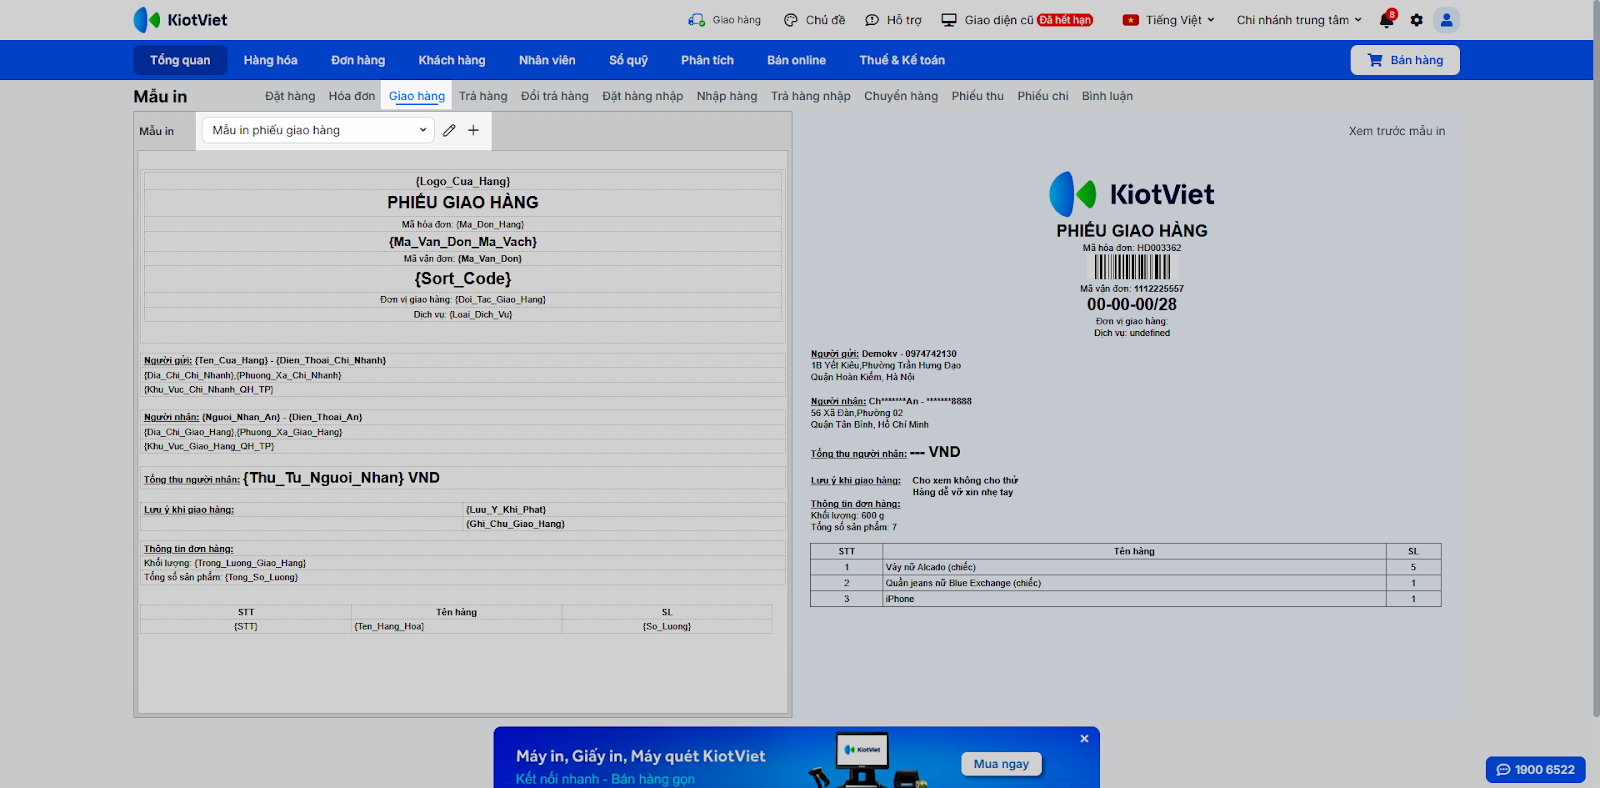The image size is (1600, 788).
Task: Click barcode image in preview
Action: point(1132,267)
